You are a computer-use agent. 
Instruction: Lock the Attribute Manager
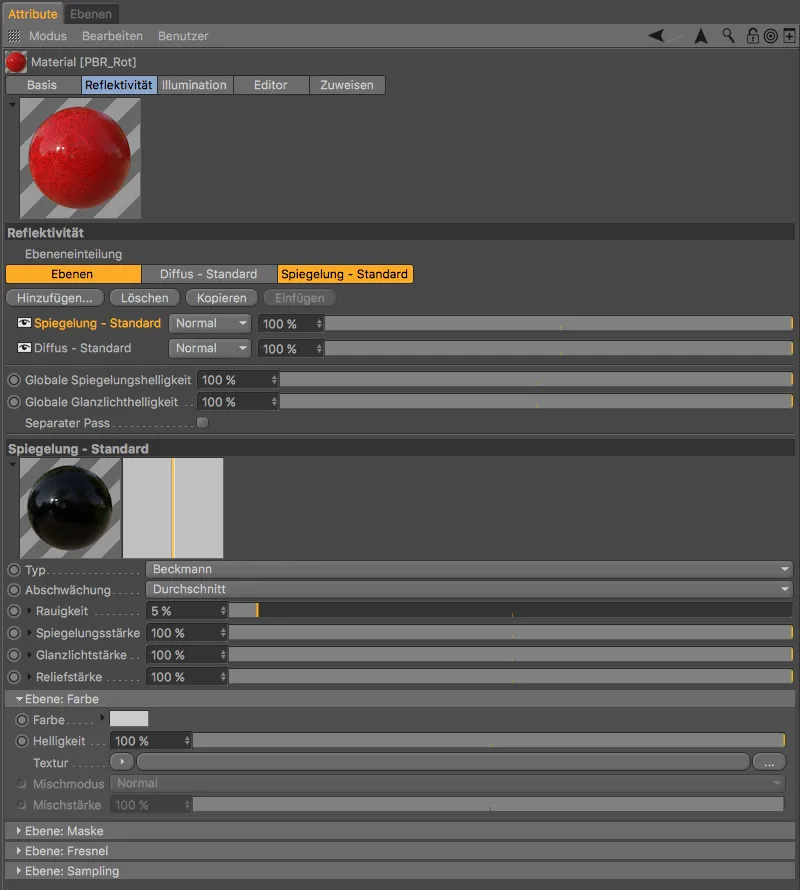tap(753, 36)
